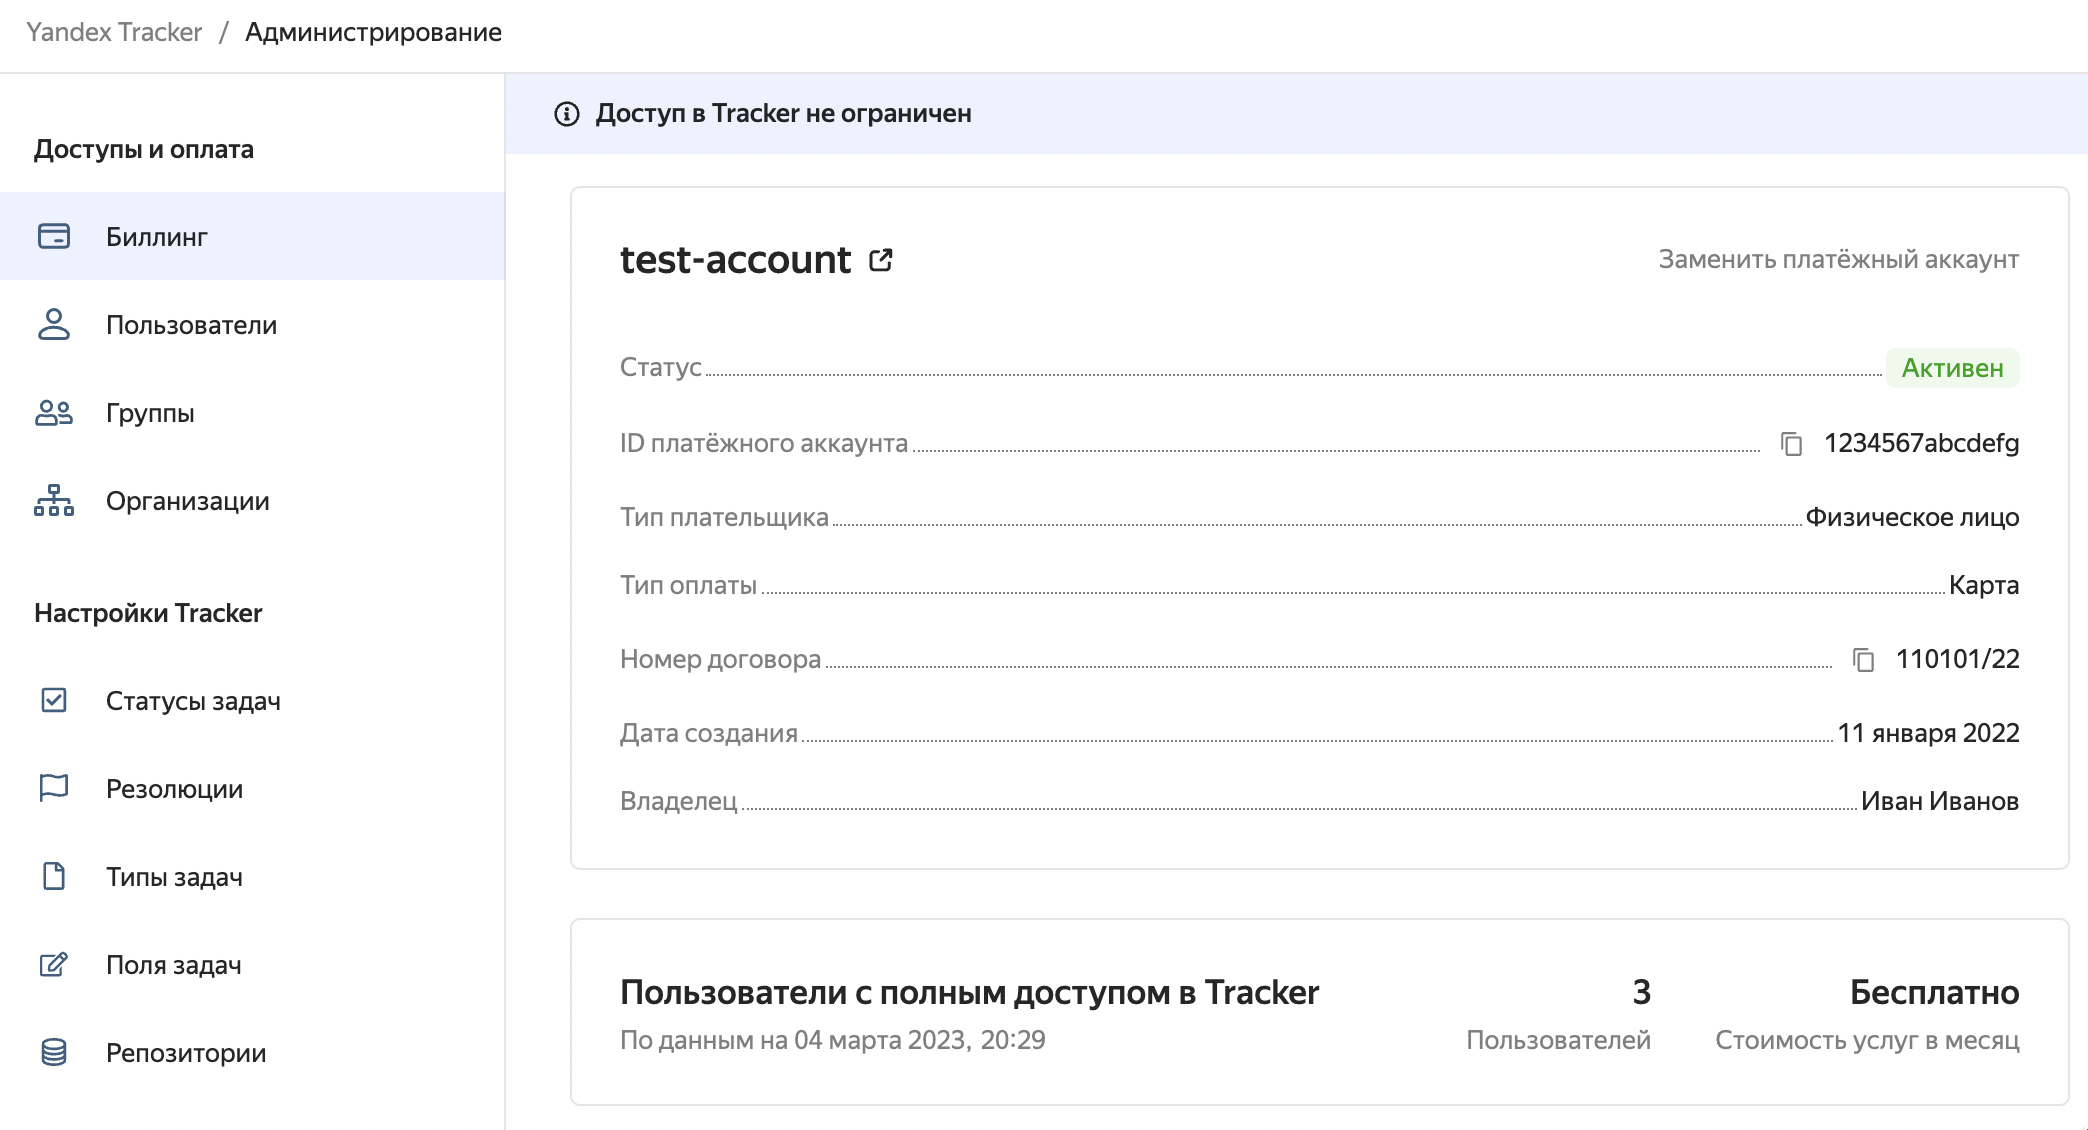Click the Резолюции flag icon

(54, 788)
